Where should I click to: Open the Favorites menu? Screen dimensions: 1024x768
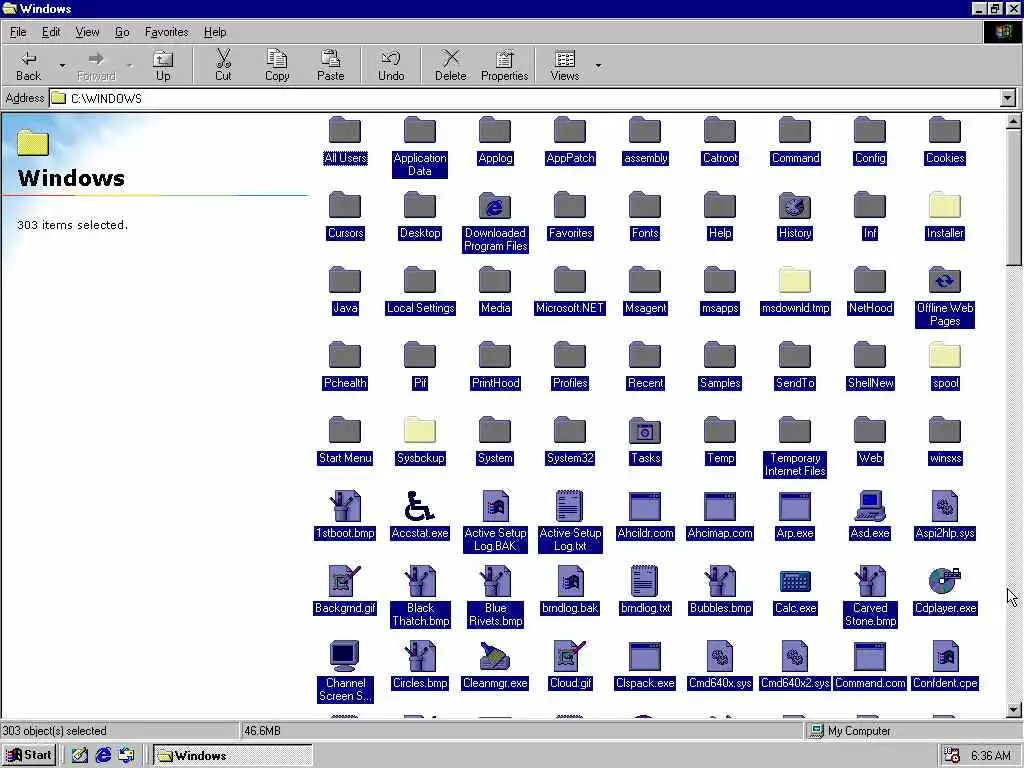click(x=167, y=32)
